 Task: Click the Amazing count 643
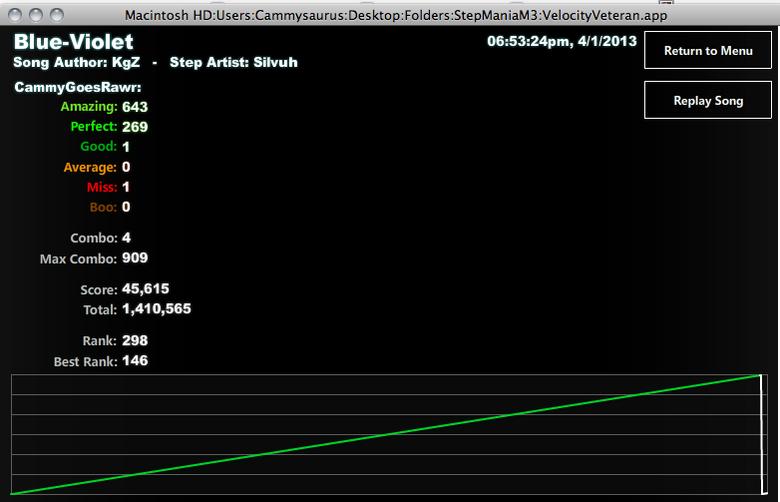[x=135, y=107]
